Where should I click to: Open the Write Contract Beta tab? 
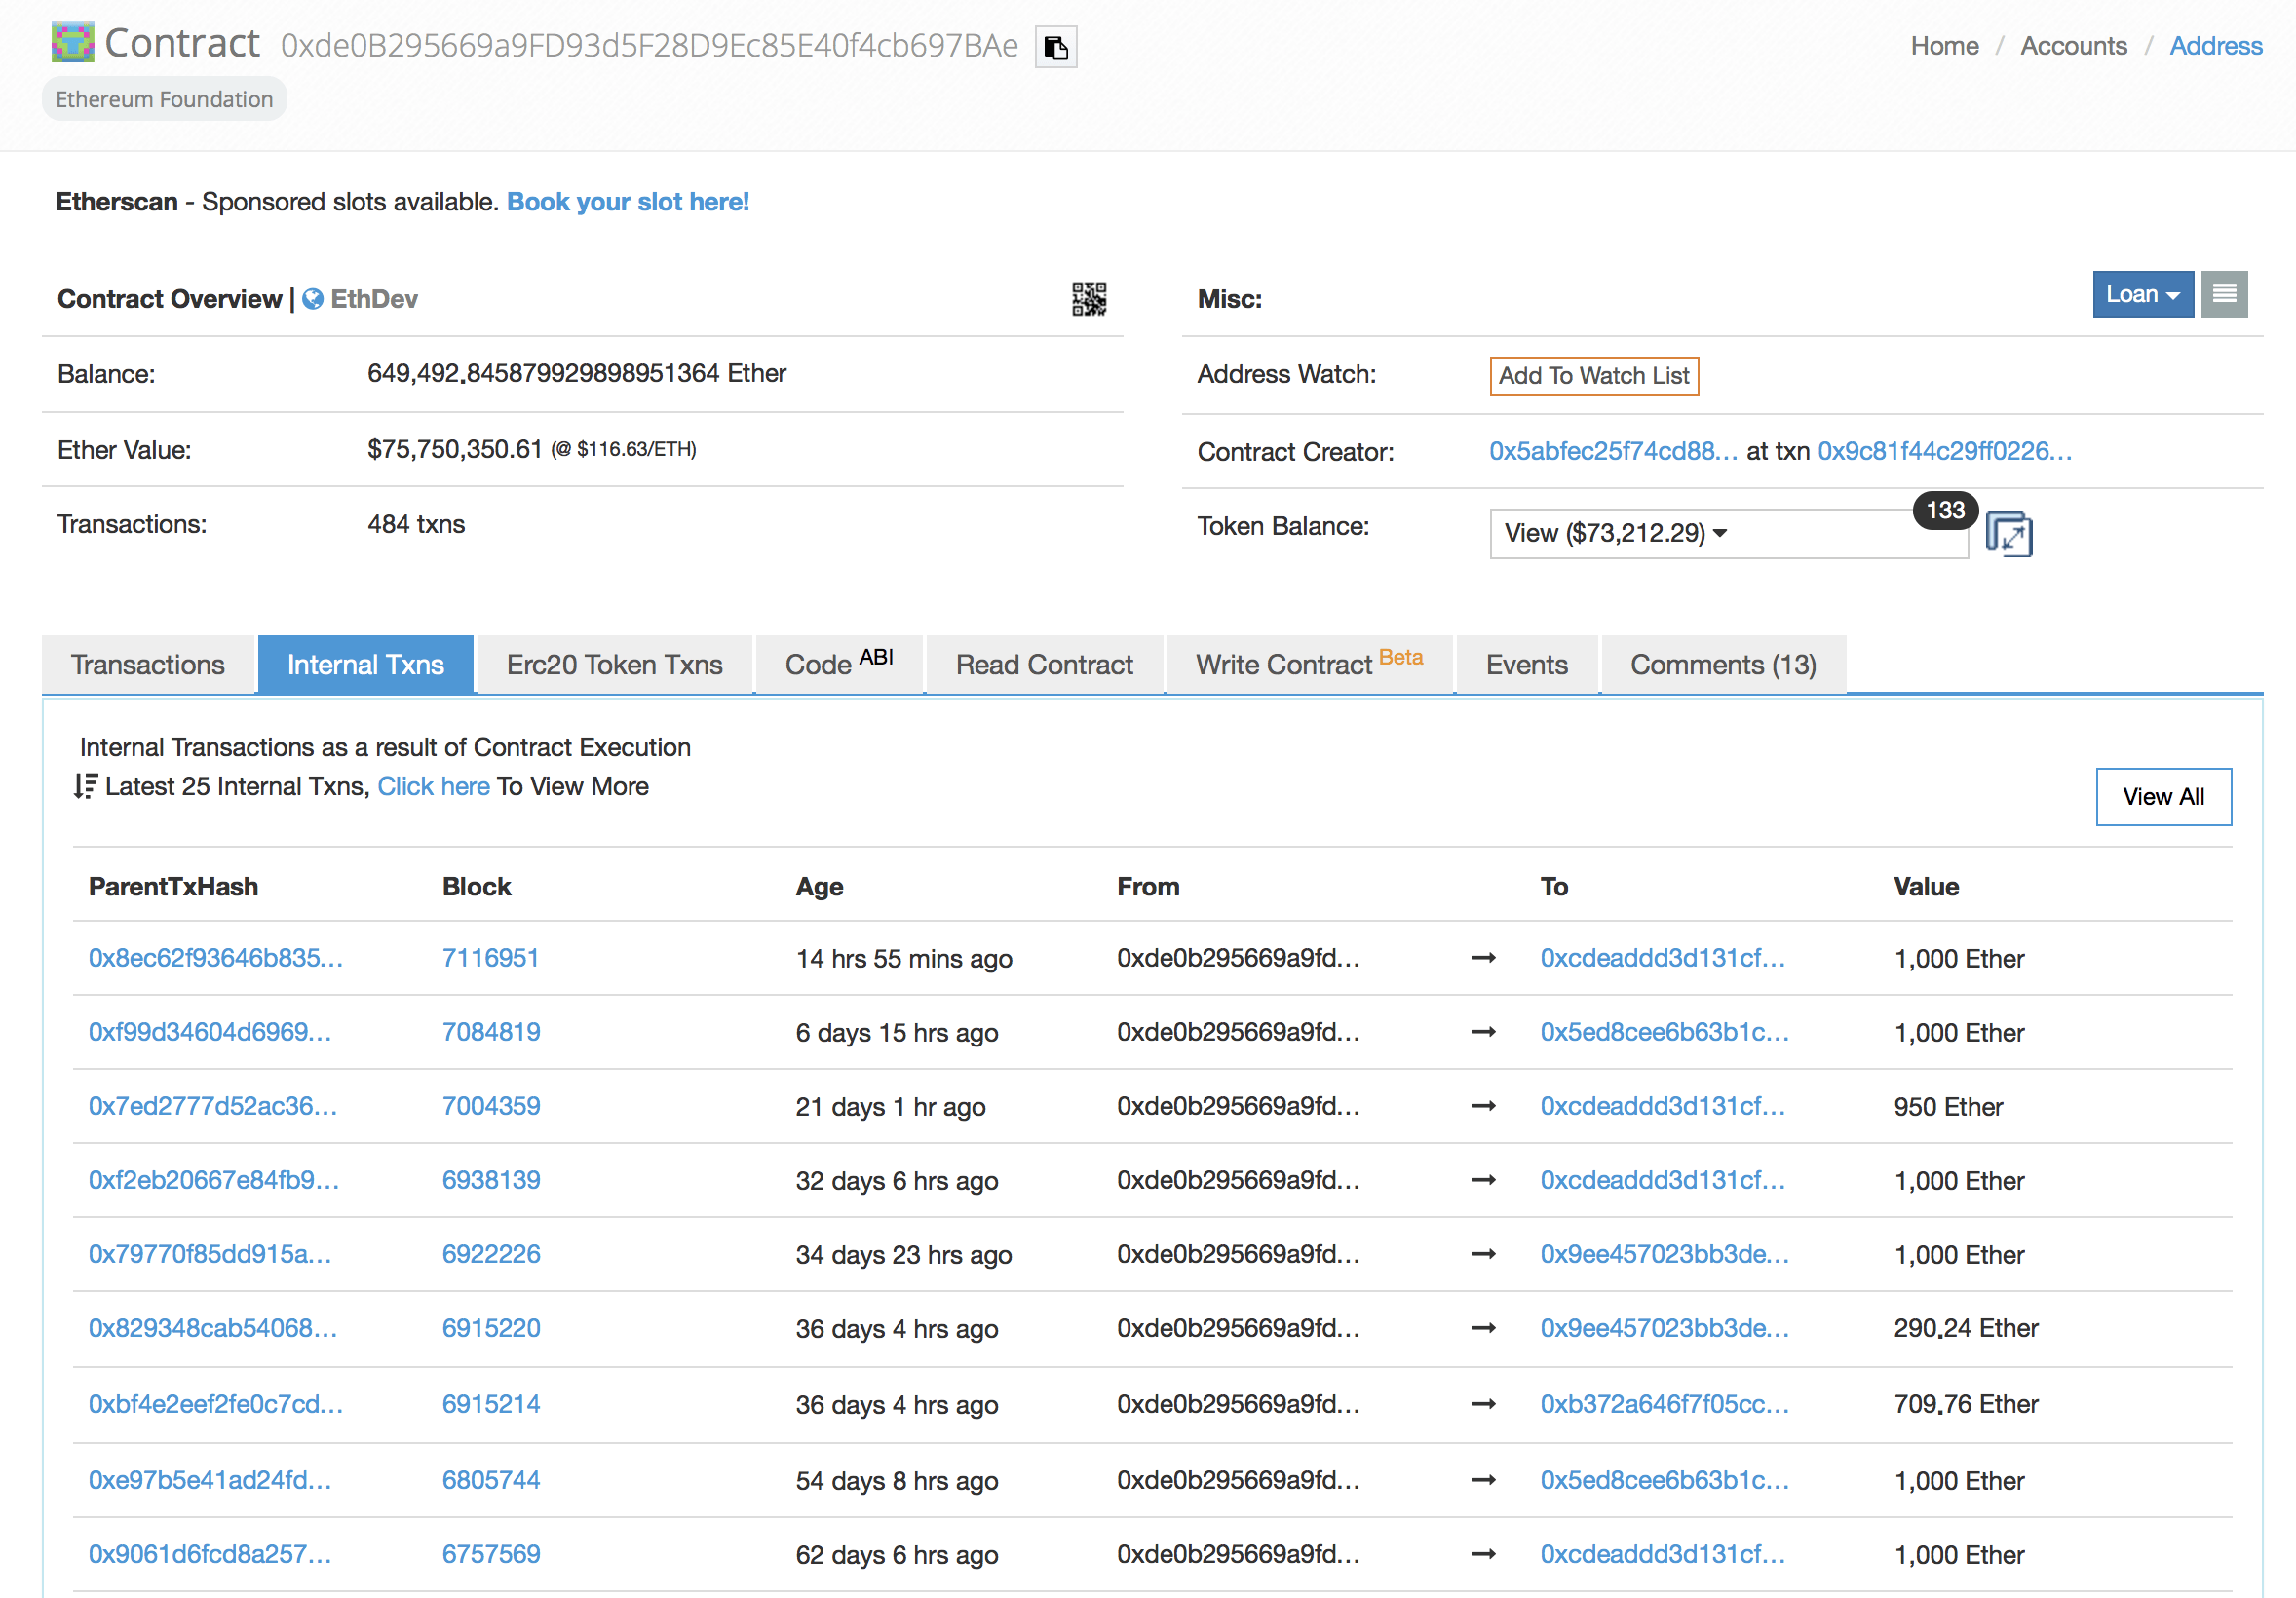point(1309,664)
